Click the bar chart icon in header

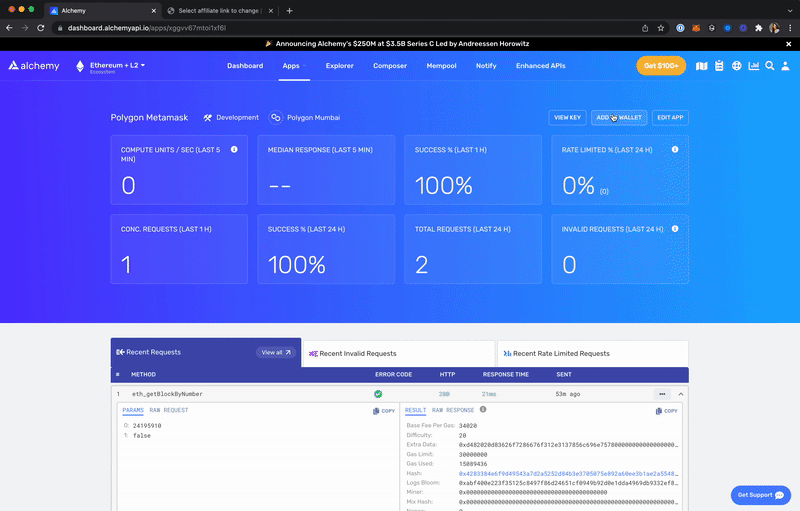(753, 66)
